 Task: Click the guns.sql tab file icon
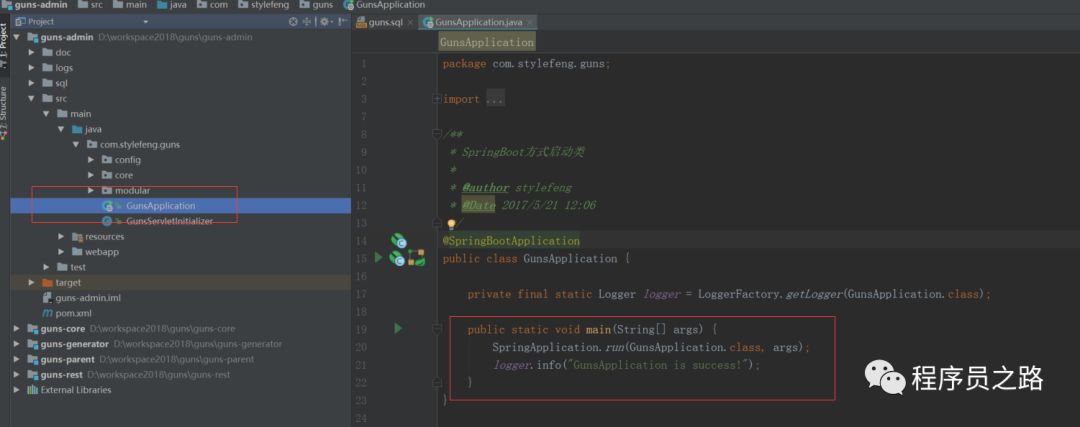(x=361, y=22)
